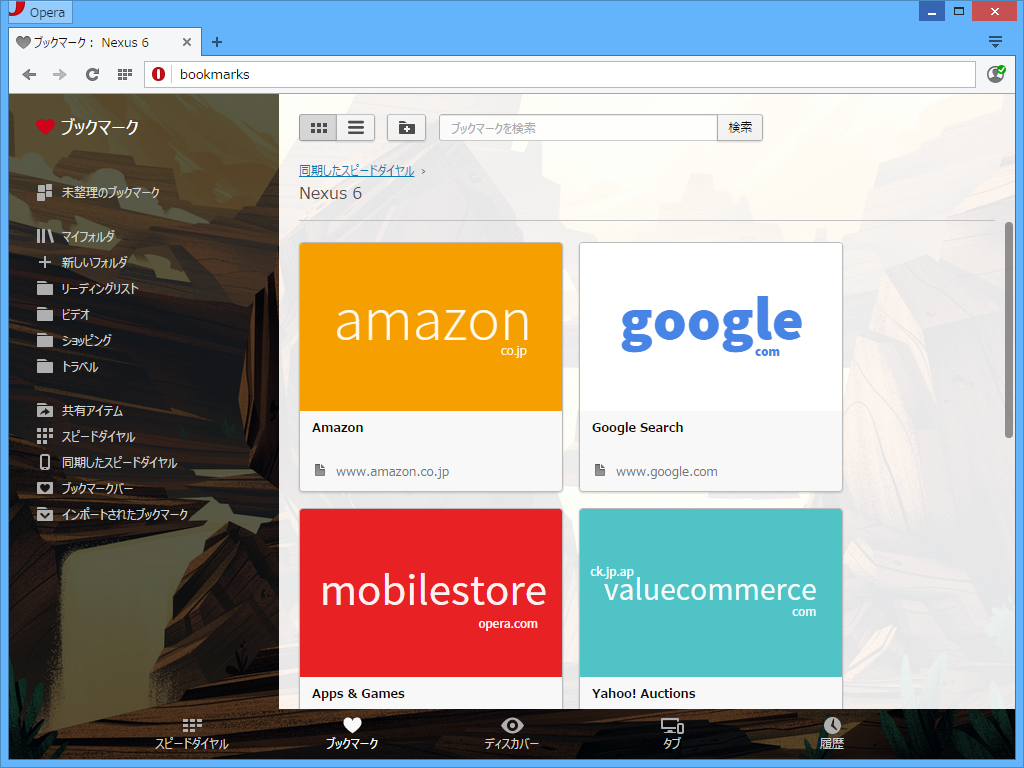Create a new bookmark folder

point(406,128)
